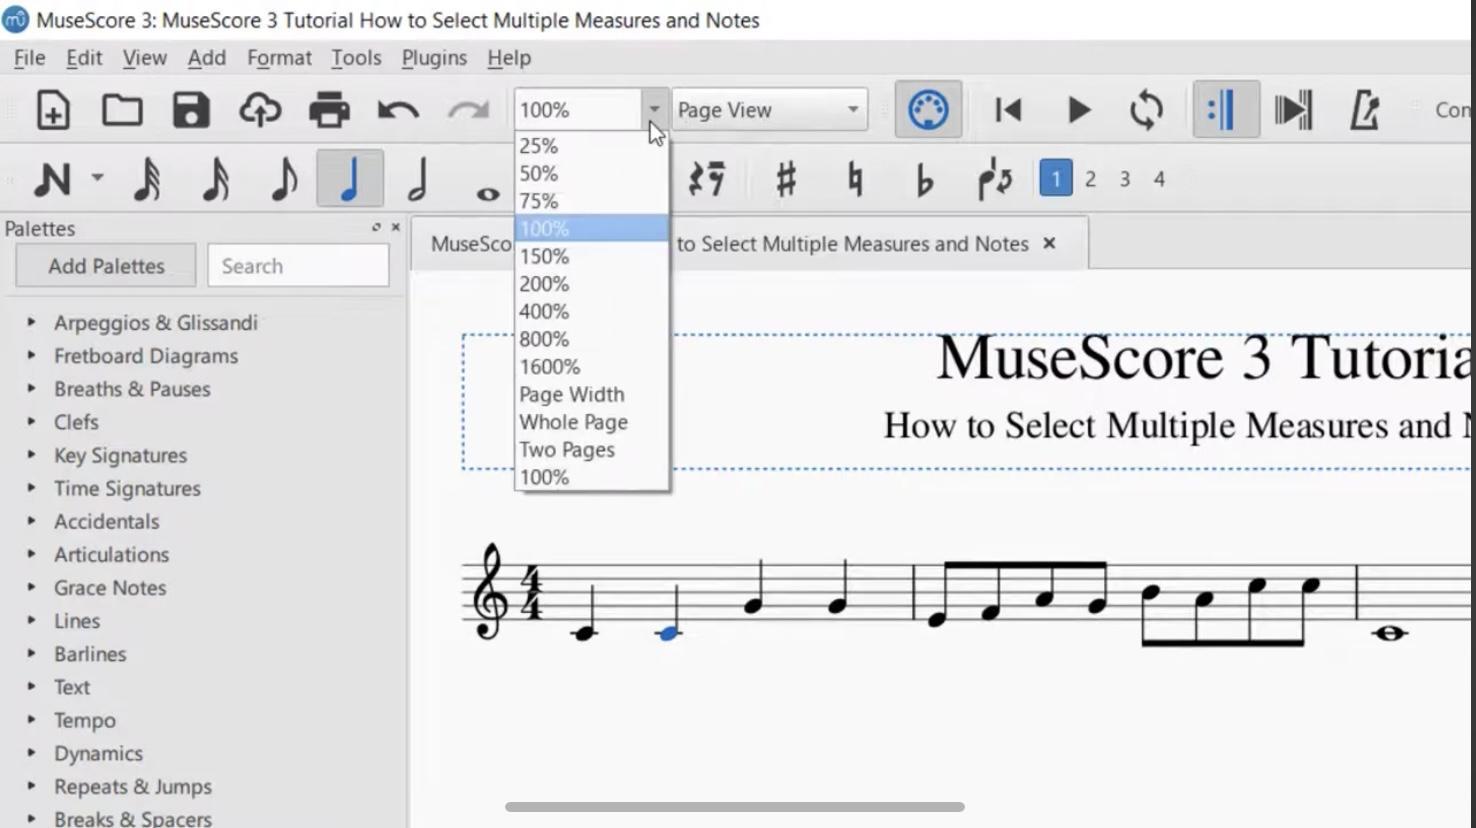Viewport: 1476px width, 828px height.
Task: Open the Tools menu
Action: coord(356,58)
